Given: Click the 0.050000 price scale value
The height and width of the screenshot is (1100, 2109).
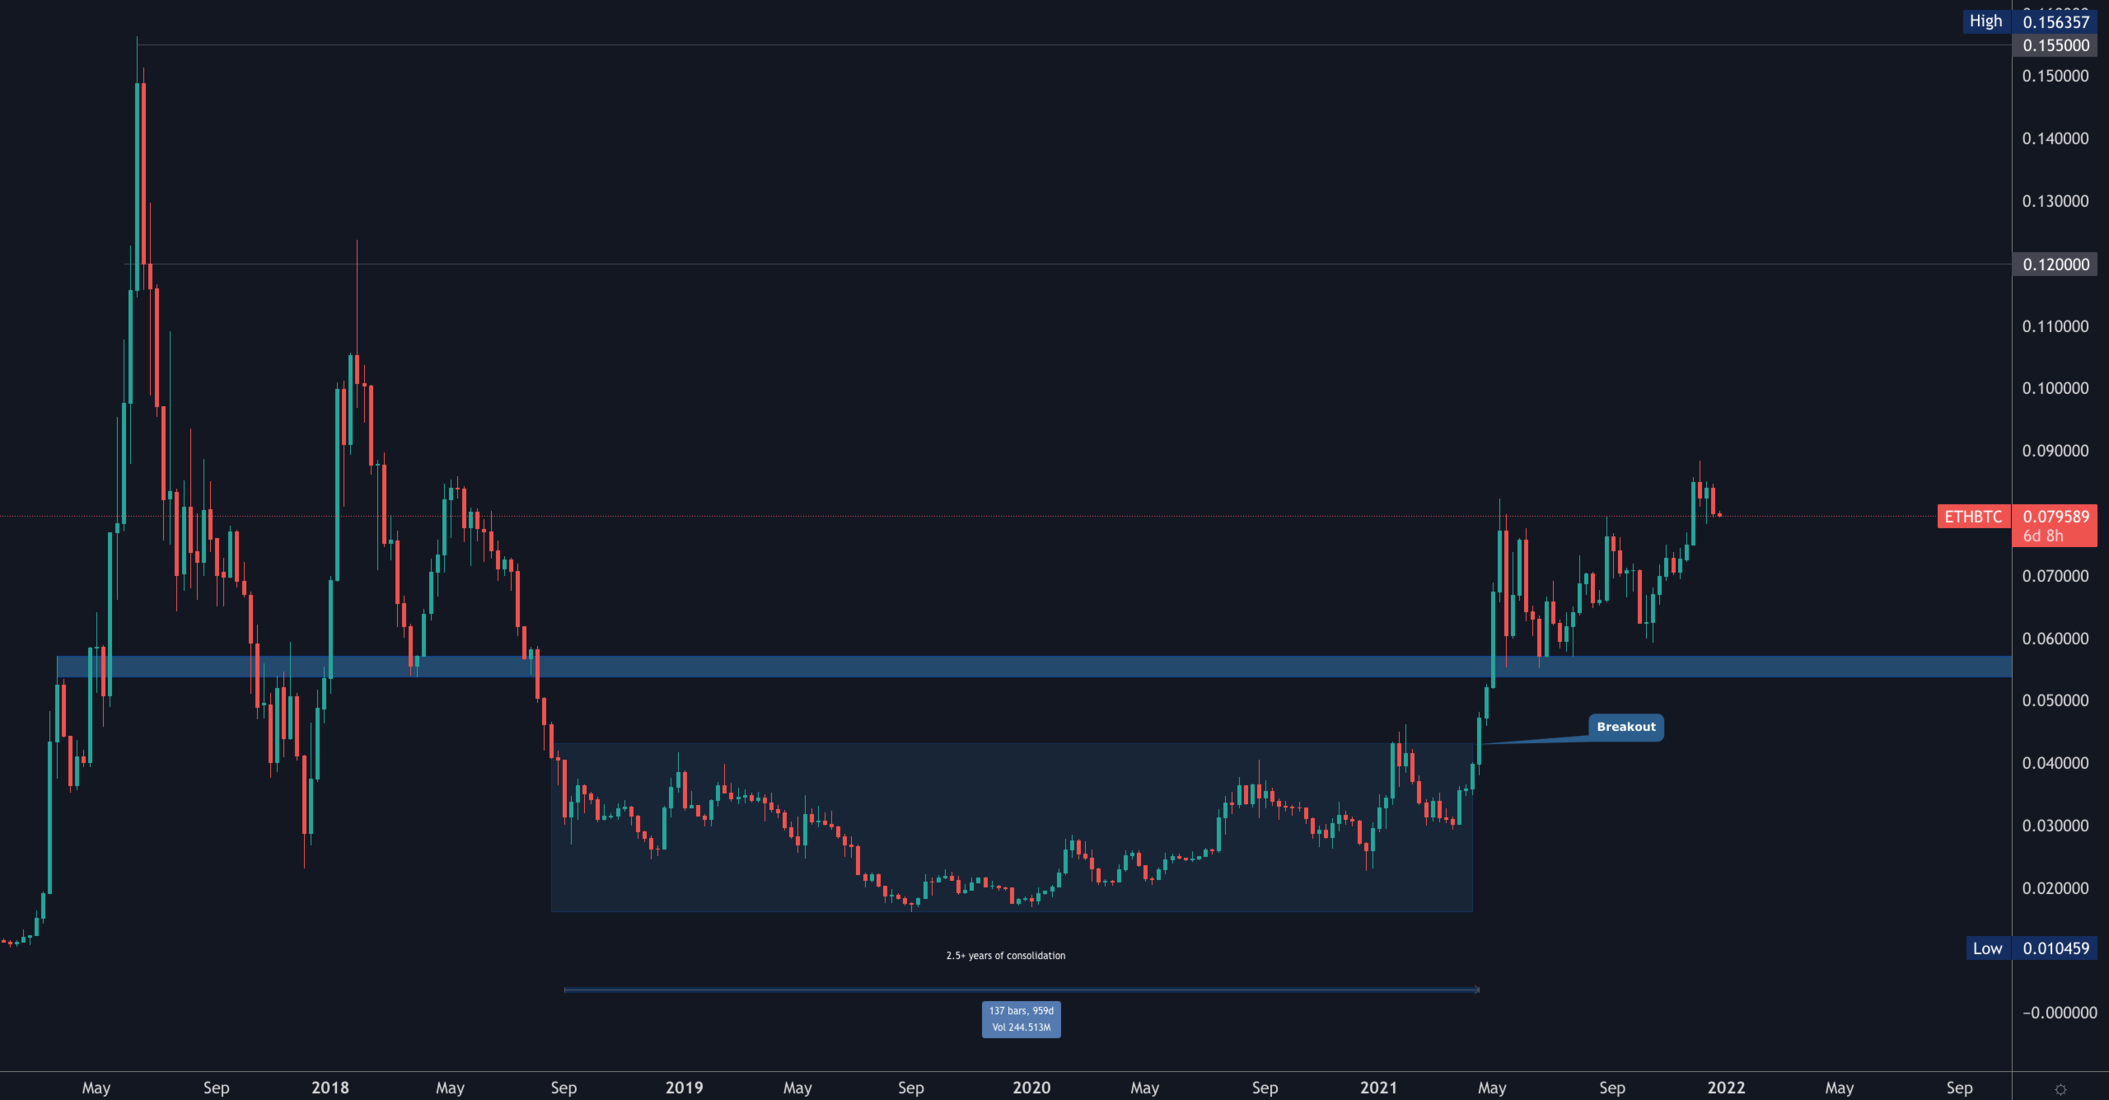Looking at the screenshot, I should click(2055, 700).
